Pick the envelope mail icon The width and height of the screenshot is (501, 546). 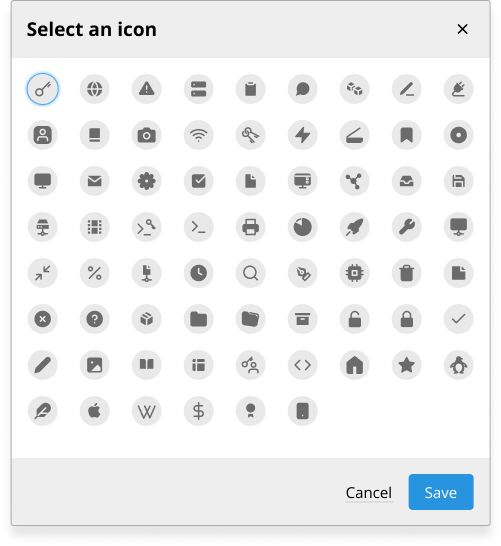[x=95, y=181]
